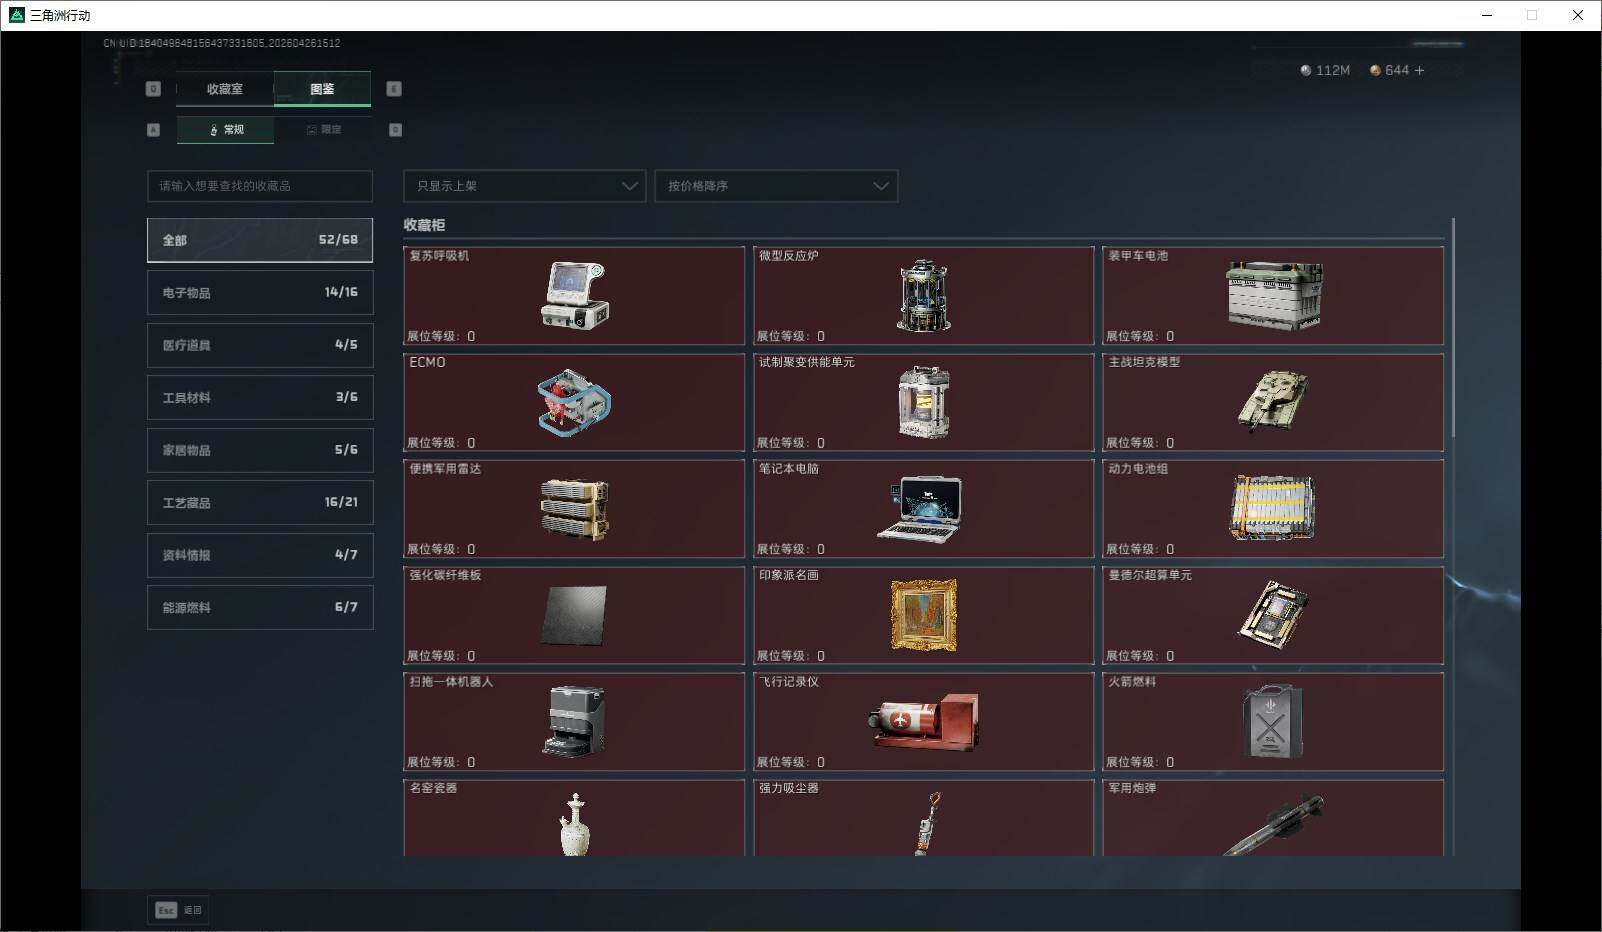Image resolution: width=1602 pixels, height=932 pixels.
Task: Open the 只显示上架 filter dropdown
Action: tap(525, 186)
